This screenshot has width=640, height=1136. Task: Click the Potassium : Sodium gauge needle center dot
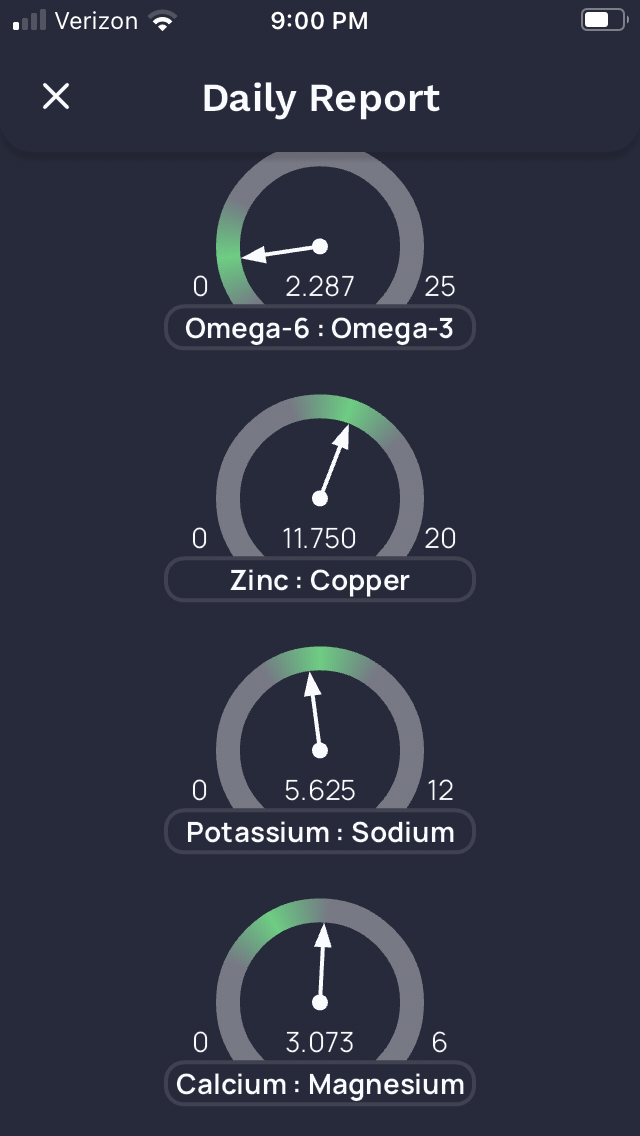click(320, 751)
